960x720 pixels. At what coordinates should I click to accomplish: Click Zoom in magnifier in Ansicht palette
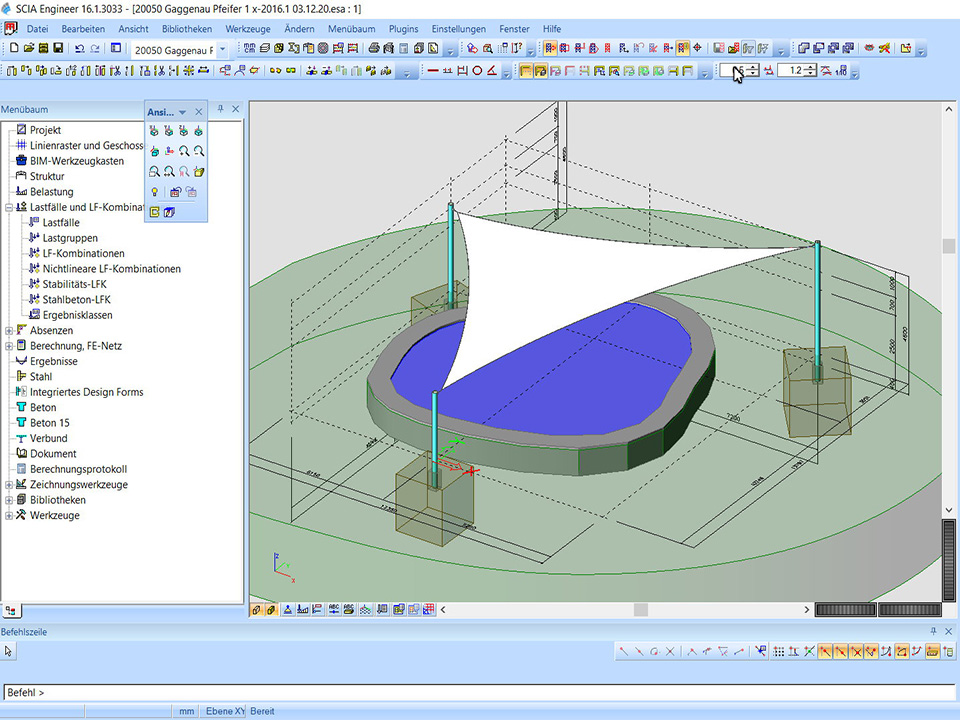[x=184, y=151]
